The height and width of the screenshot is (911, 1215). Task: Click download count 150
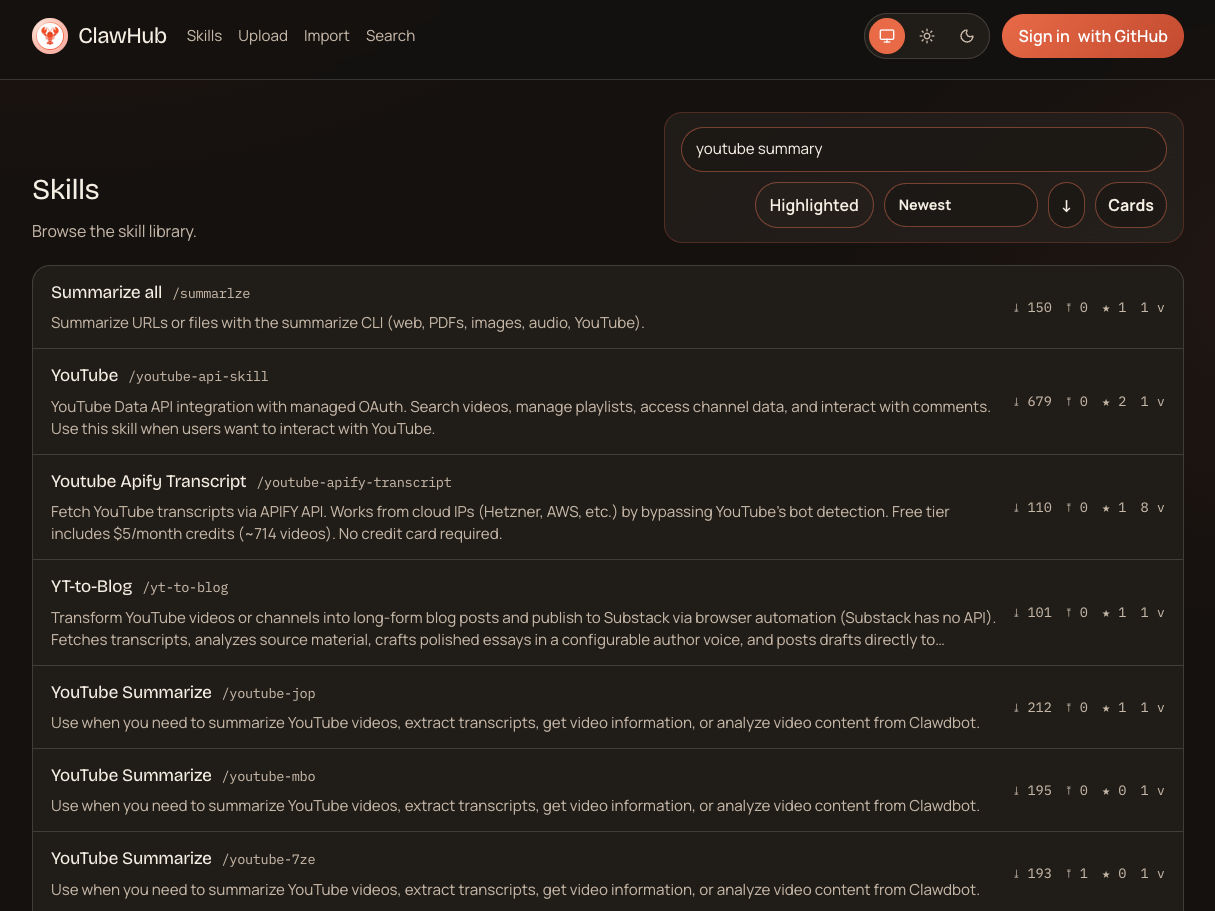[x=1032, y=307]
